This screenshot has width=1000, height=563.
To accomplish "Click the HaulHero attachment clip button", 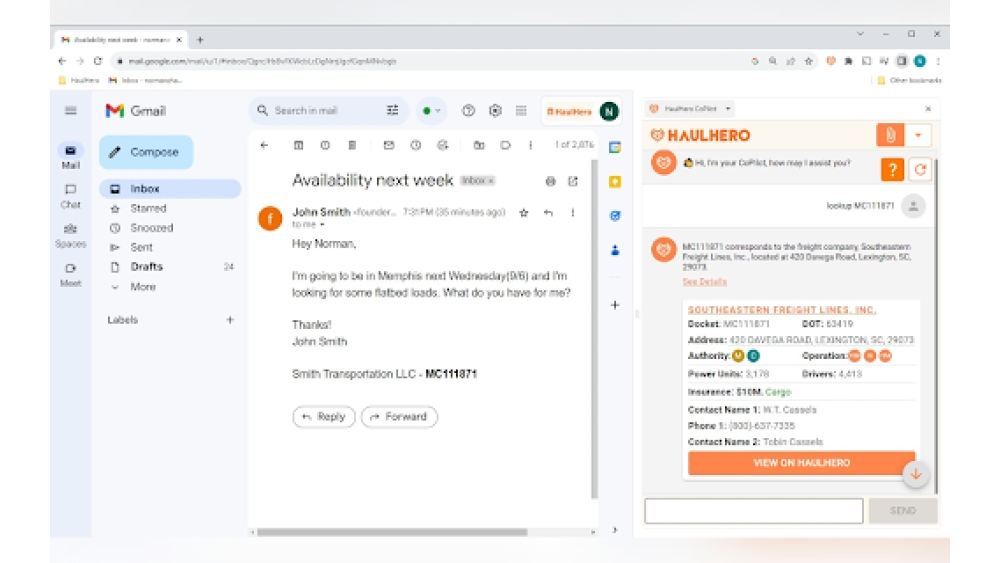I will tap(890, 135).
